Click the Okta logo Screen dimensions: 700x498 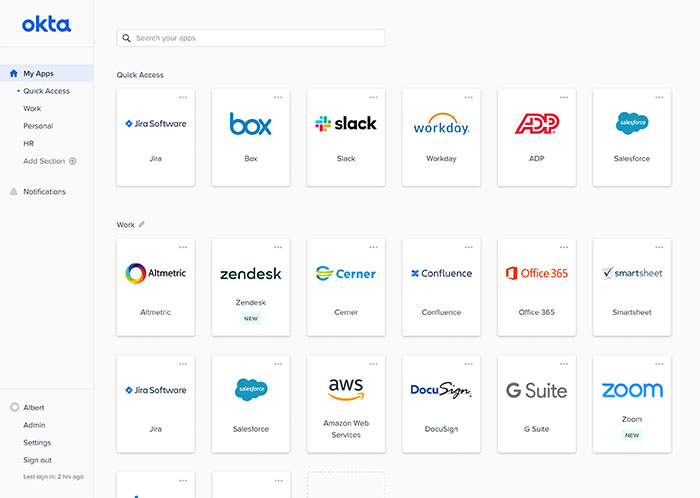click(x=46, y=24)
